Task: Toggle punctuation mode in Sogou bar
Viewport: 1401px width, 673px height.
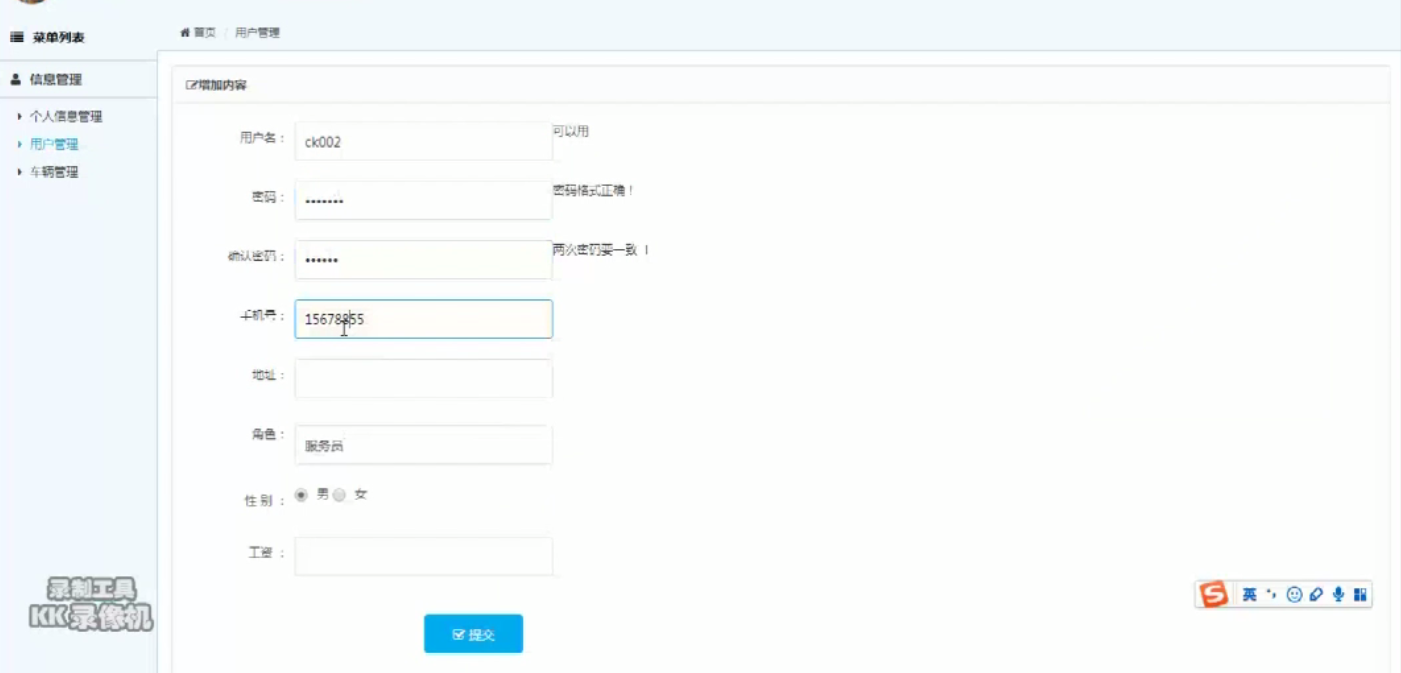Action: pos(1272,594)
